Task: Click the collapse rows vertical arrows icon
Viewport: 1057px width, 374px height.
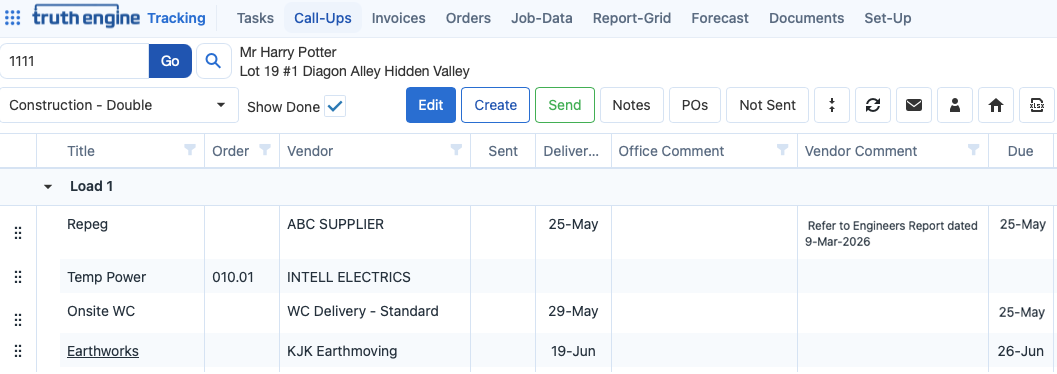Action: click(832, 105)
